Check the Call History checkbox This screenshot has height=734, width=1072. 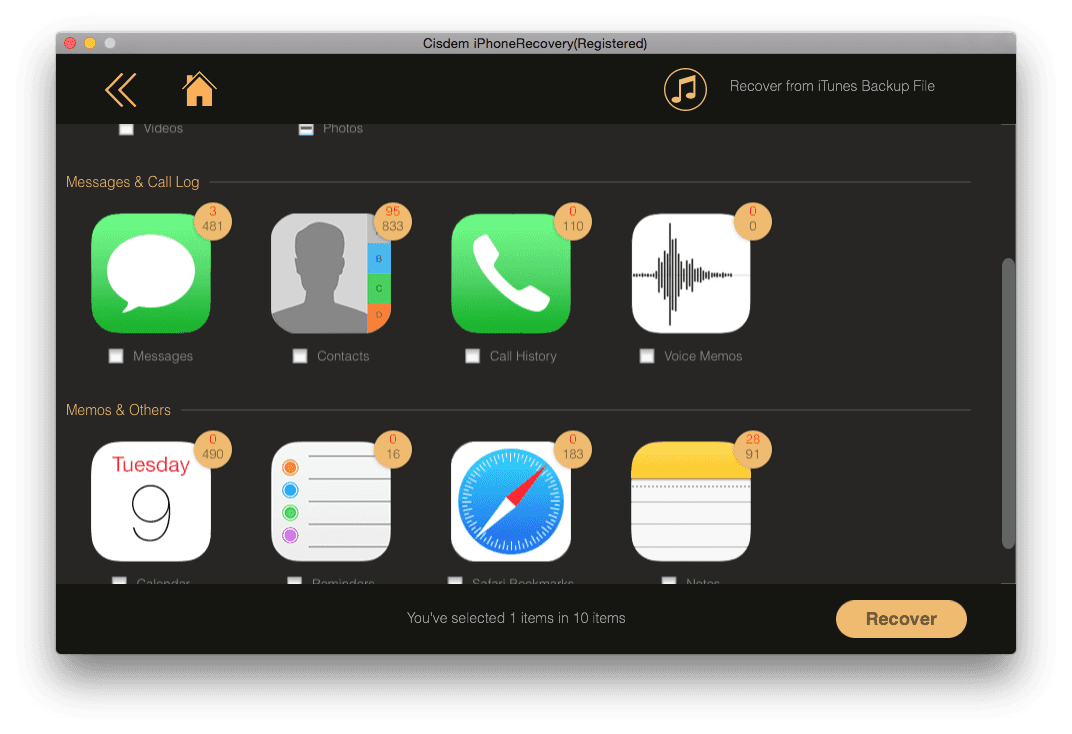click(472, 356)
